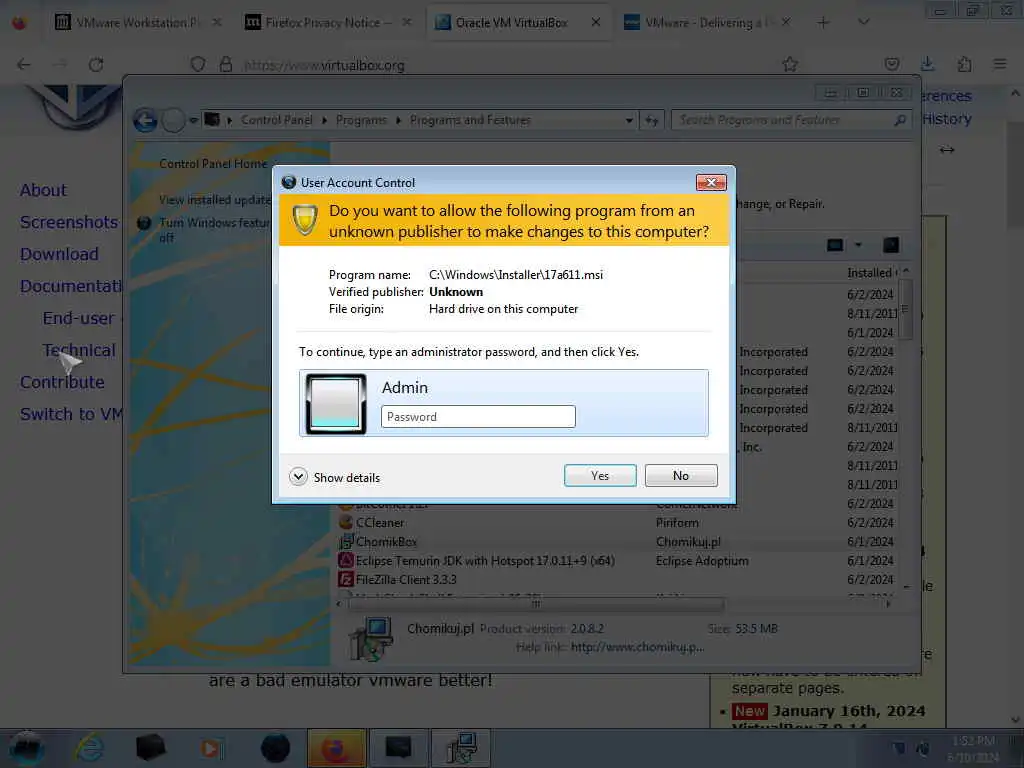Open the Firefox extensions icon

click(964, 64)
